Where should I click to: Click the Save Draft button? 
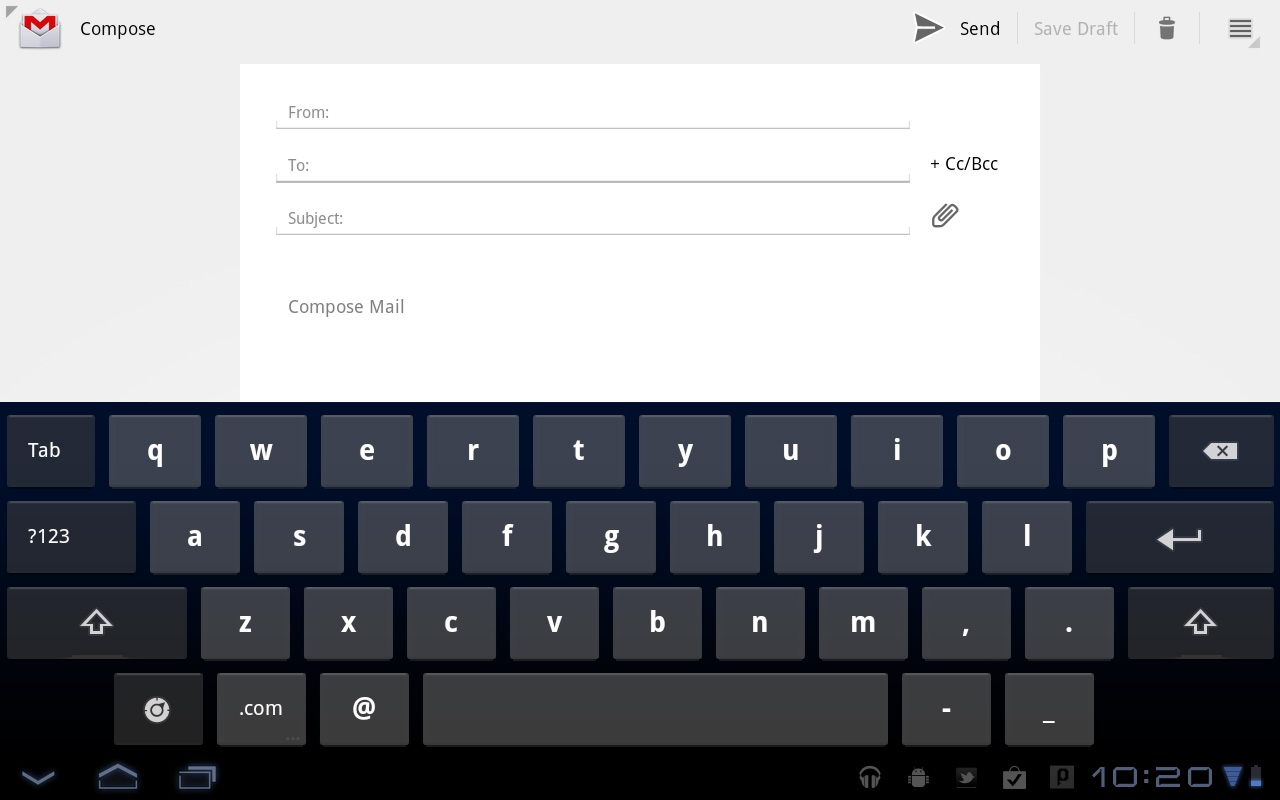[1076, 28]
